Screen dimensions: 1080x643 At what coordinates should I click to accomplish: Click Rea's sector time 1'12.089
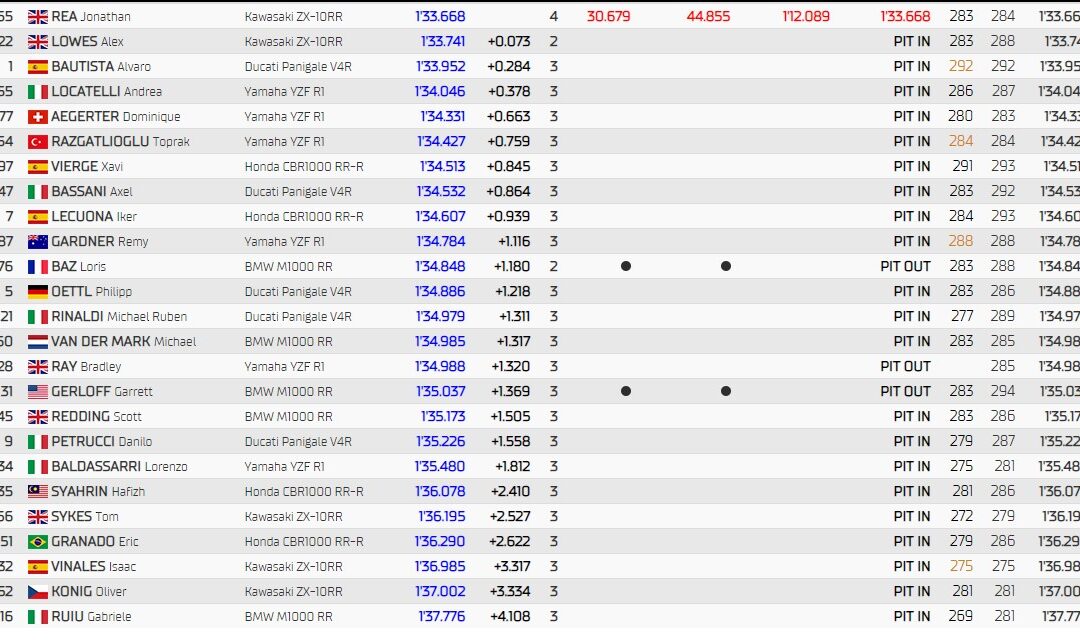[x=806, y=17]
